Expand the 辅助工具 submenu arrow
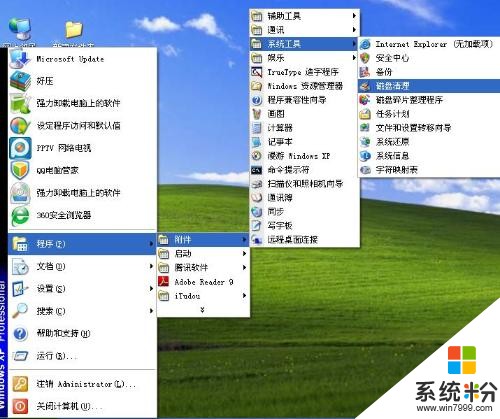Viewport: 500px width, 419px height. click(x=354, y=16)
